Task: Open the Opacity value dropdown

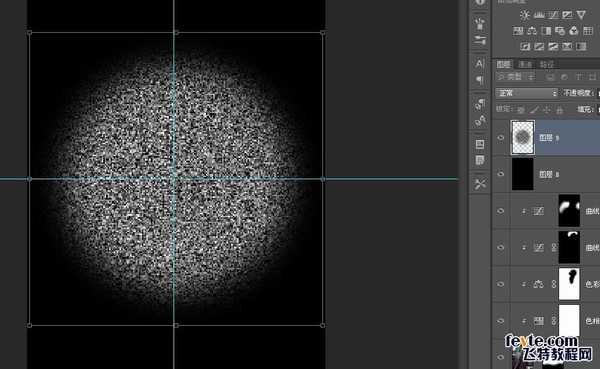Action: pos(598,93)
